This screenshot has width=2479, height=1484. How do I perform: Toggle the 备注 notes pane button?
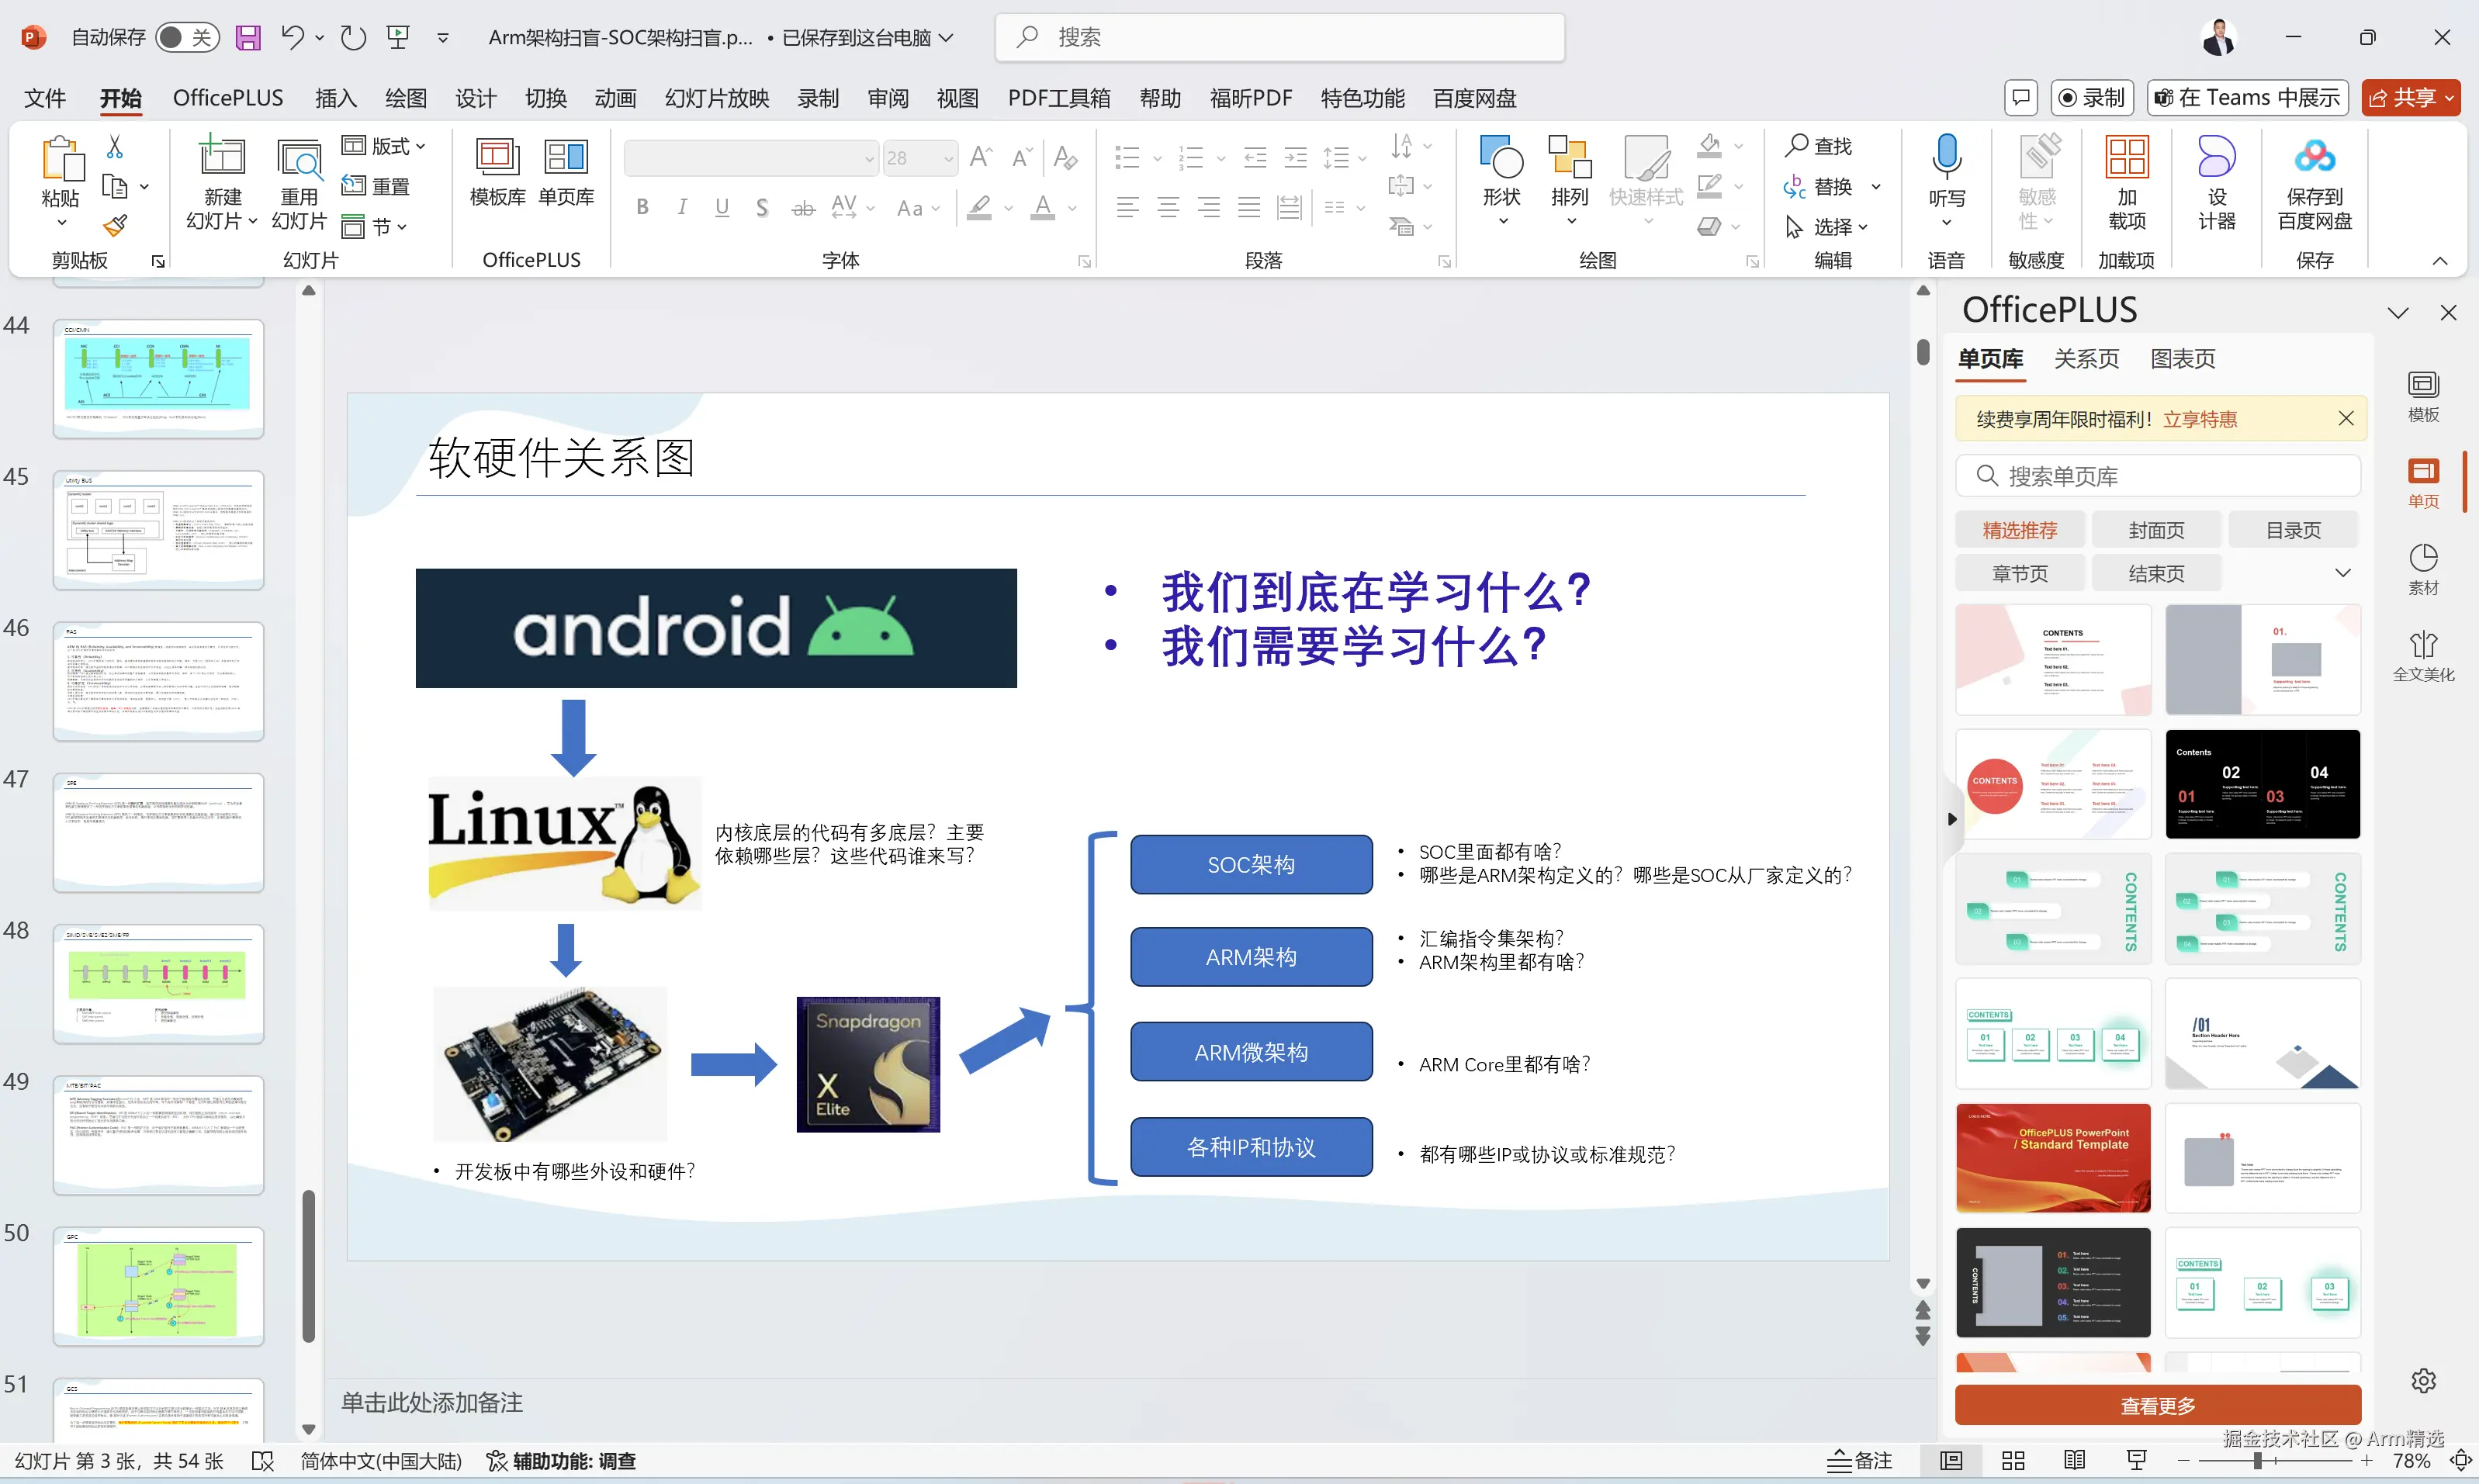pos(1860,1460)
